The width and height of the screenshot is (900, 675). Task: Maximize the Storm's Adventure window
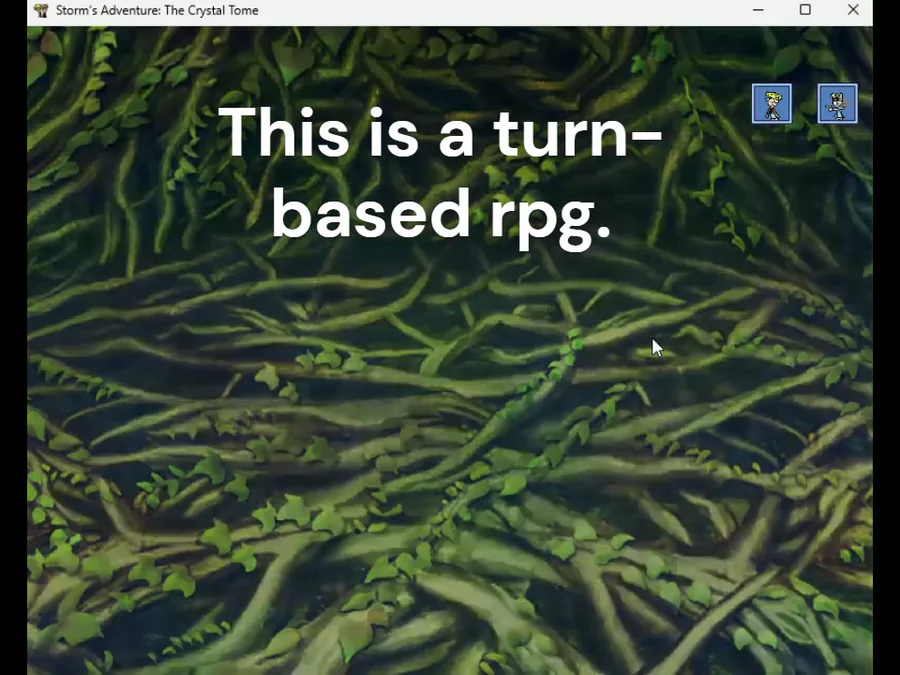tap(805, 10)
